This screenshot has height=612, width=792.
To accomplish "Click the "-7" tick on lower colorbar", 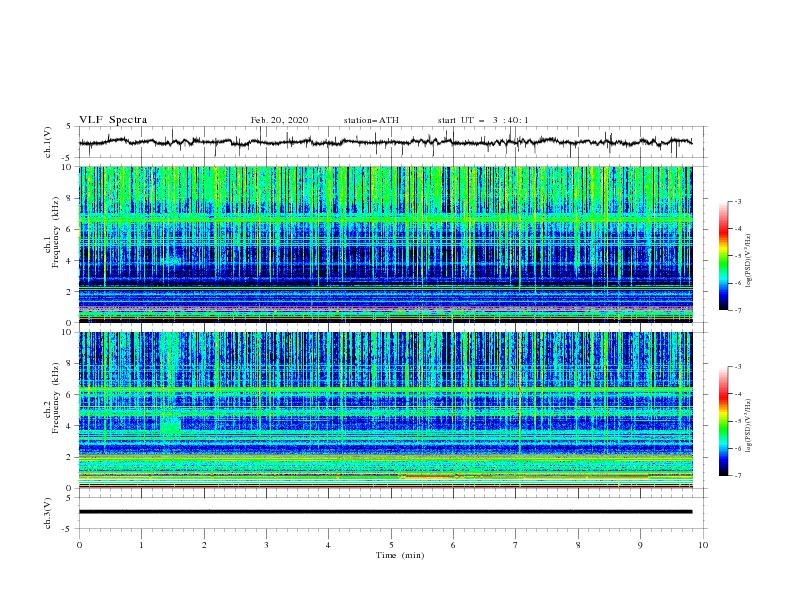I will 737,476.
